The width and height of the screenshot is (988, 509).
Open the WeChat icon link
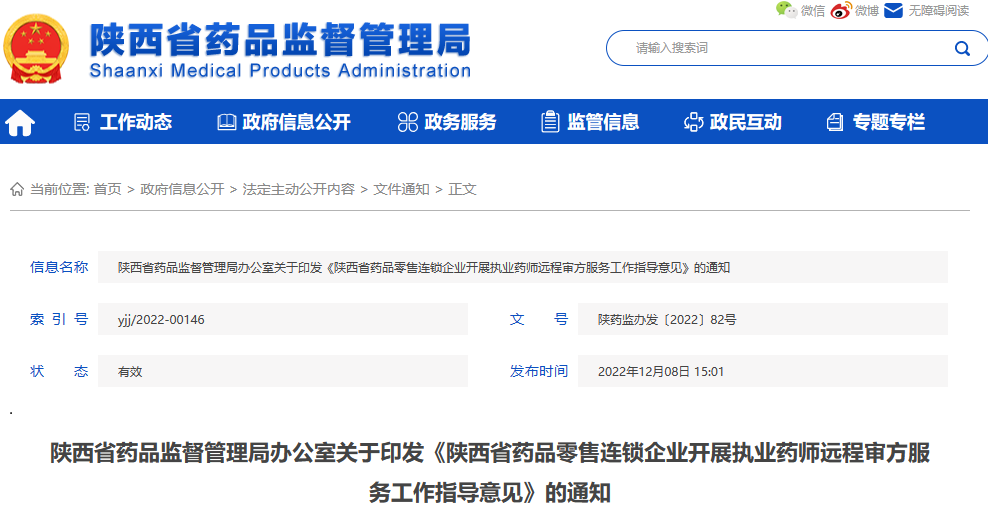tap(786, 10)
